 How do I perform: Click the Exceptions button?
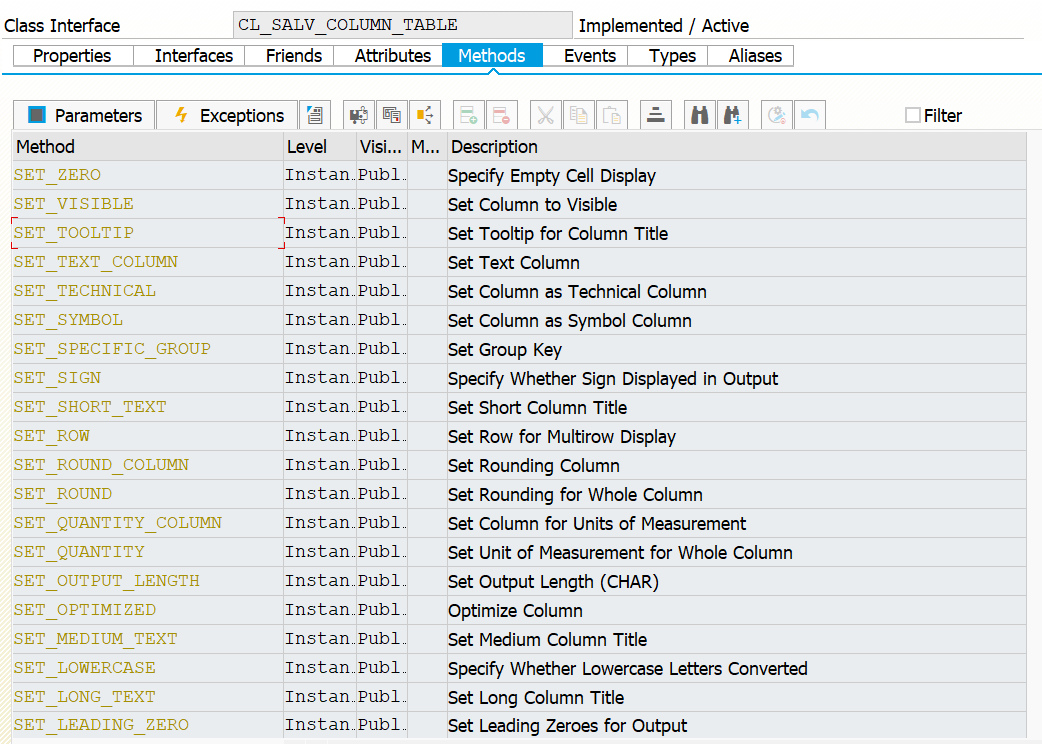[228, 115]
